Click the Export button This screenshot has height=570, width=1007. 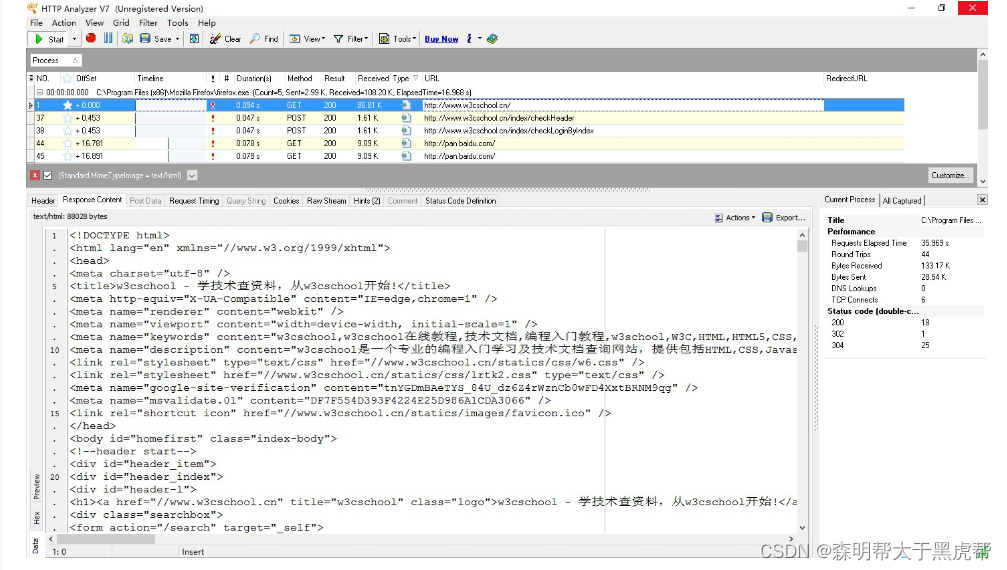[x=784, y=218]
